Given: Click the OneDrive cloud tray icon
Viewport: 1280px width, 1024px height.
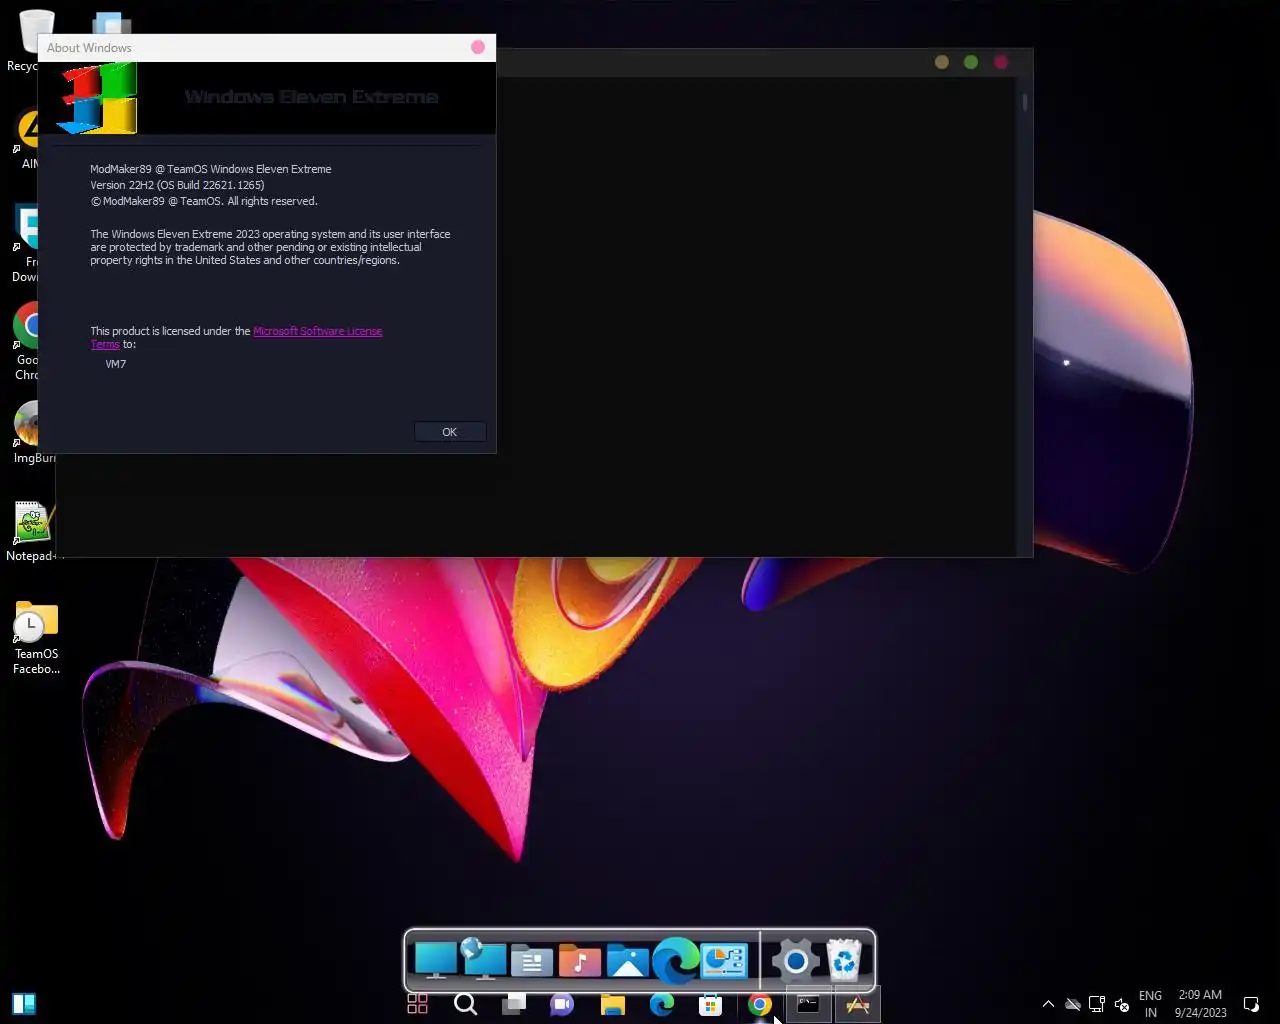Looking at the screenshot, I should 1072,1004.
